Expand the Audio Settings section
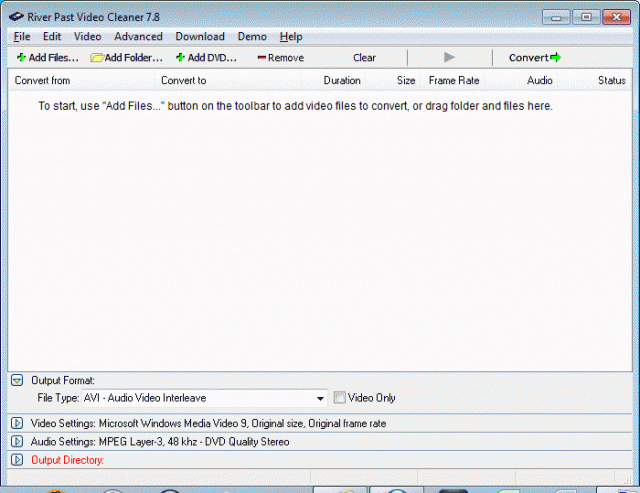This screenshot has width=640, height=493. tap(17, 441)
